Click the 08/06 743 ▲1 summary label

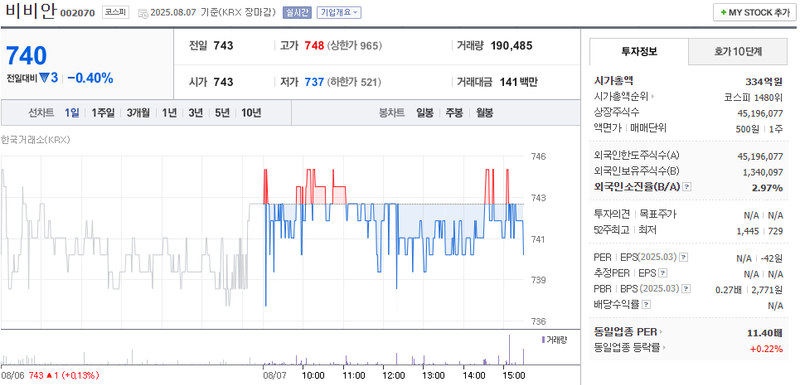point(50,375)
